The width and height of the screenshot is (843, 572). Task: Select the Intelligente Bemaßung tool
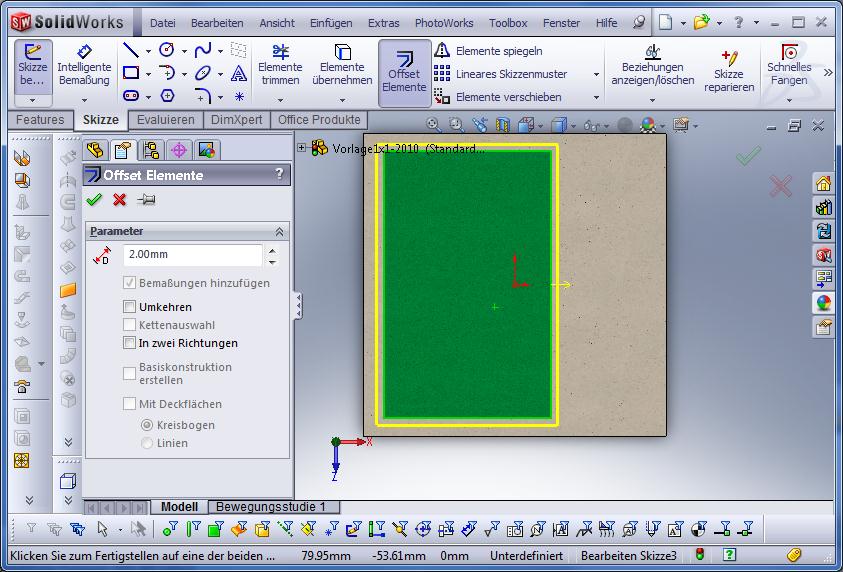click(x=84, y=66)
